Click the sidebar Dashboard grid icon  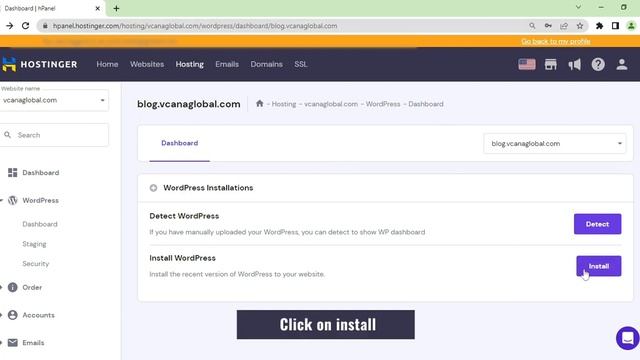tap(13, 173)
